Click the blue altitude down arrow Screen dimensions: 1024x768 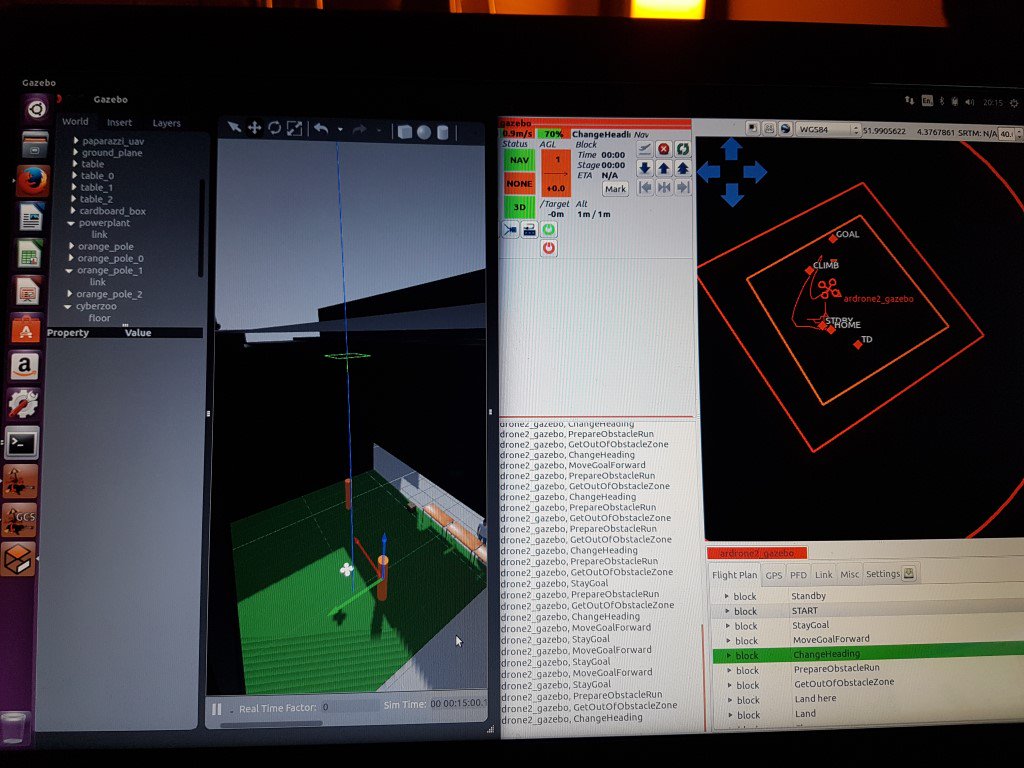point(645,168)
